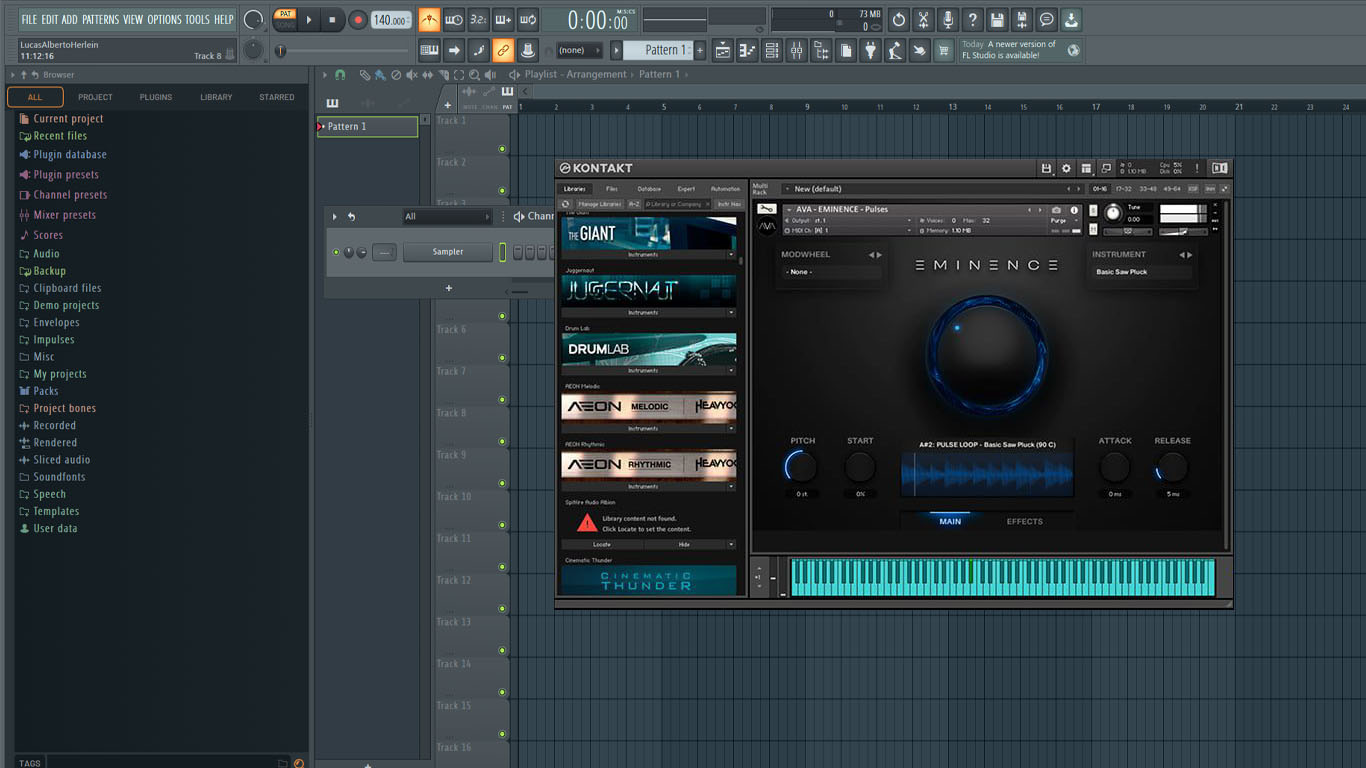Open the TOOLS menu
This screenshot has width=1366, height=768.
[x=197, y=19]
